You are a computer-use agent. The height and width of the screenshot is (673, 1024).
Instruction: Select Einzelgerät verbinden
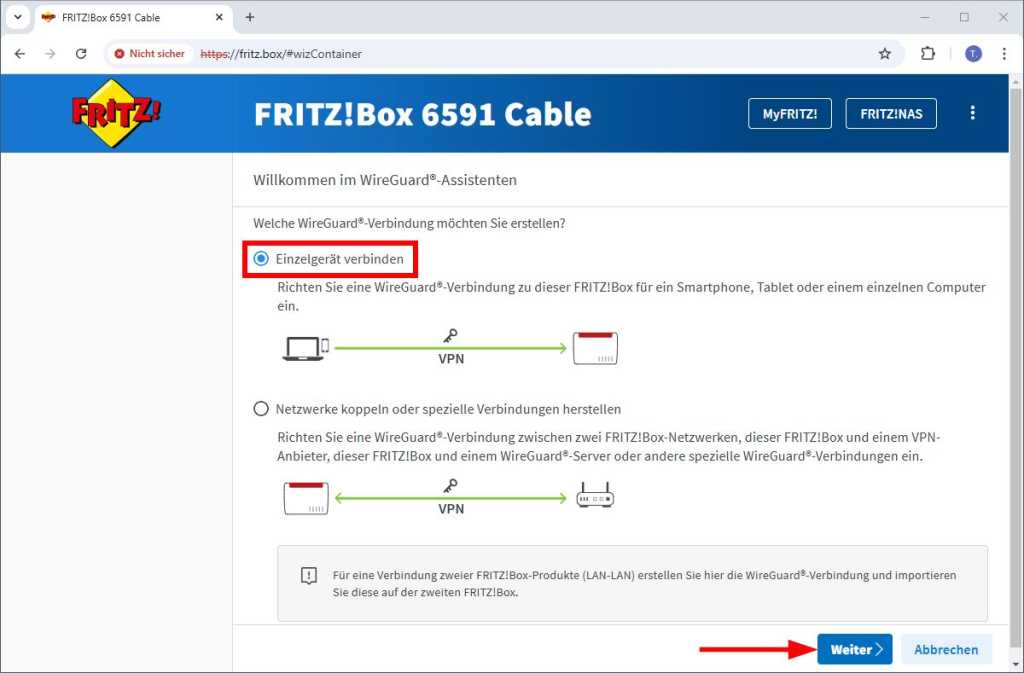click(260, 258)
